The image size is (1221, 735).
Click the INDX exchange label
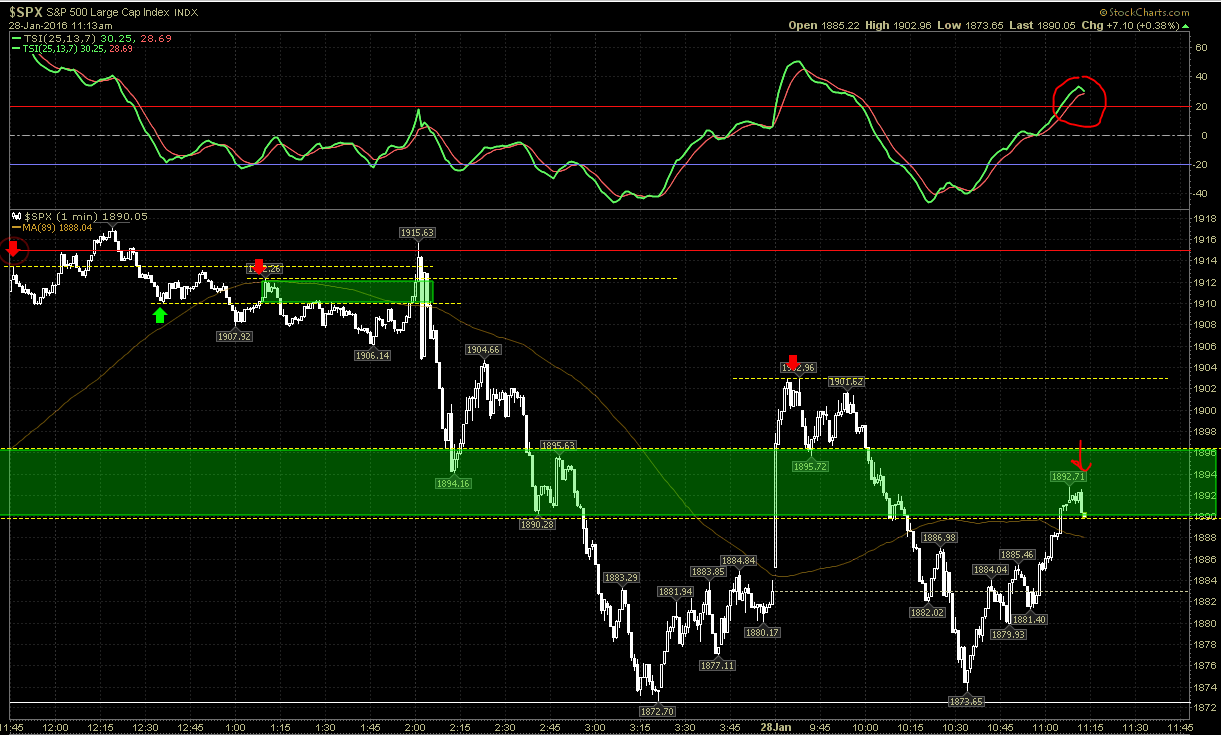[x=186, y=12]
